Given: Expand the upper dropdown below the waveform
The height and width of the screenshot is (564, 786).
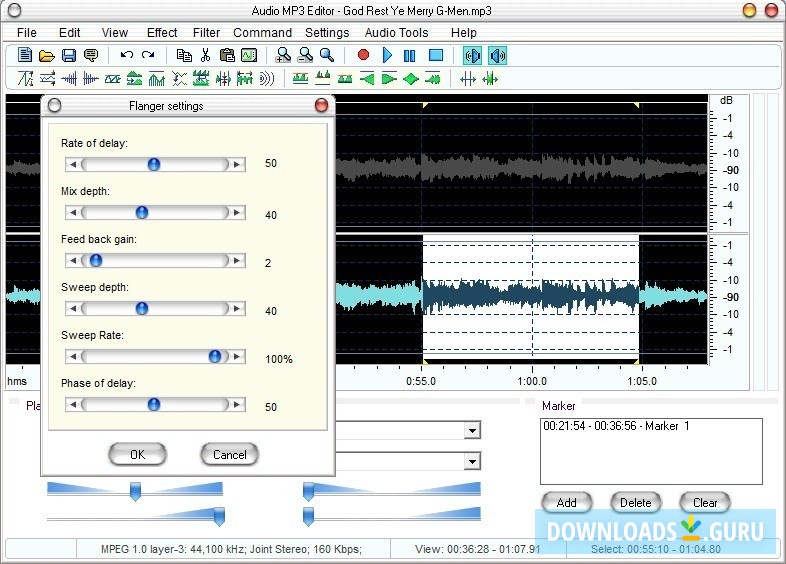Looking at the screenshot, I should [472, 431].
